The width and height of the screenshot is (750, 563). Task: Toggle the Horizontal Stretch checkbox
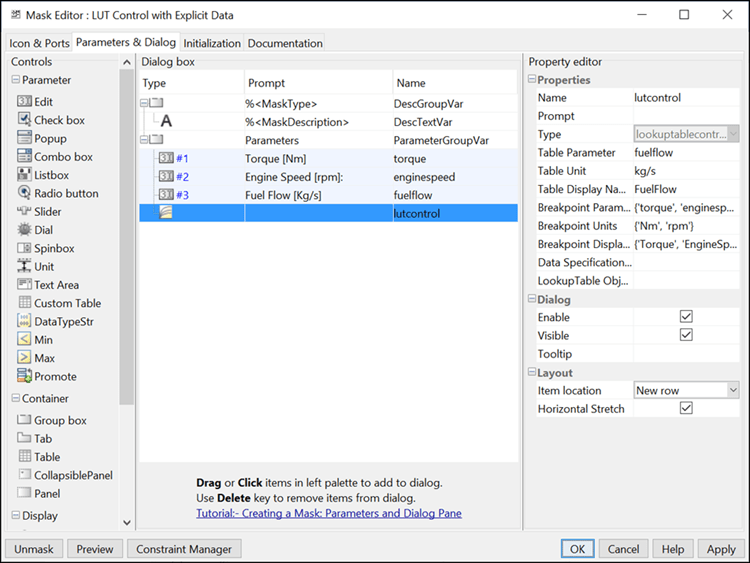(685, 409)
